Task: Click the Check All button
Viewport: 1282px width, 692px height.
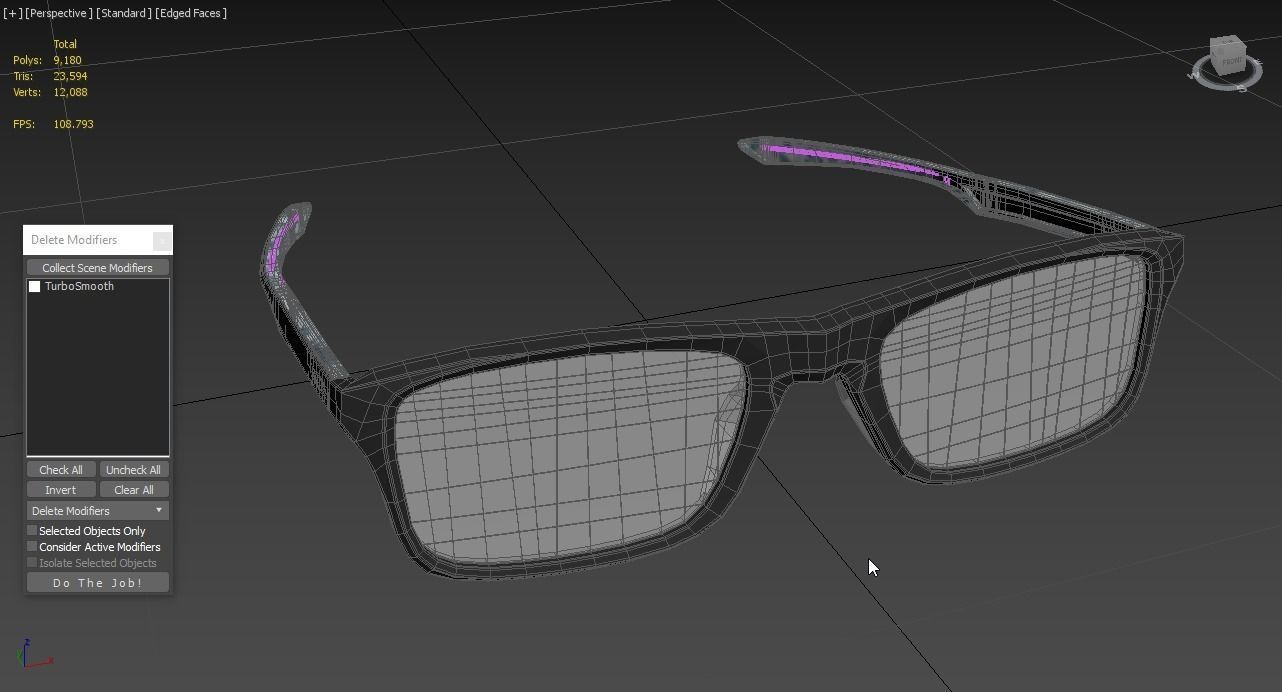Action: [x=61, y=470]
